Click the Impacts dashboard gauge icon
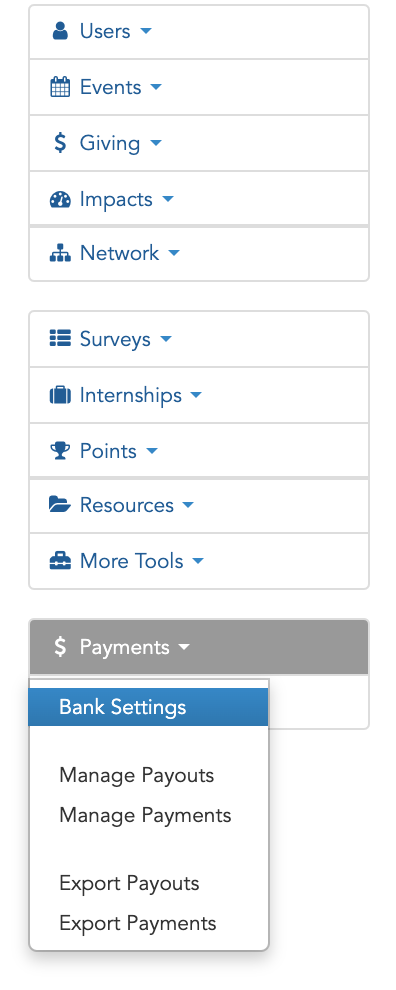Viewport: 396px width, 990px height. coord(60,200)
